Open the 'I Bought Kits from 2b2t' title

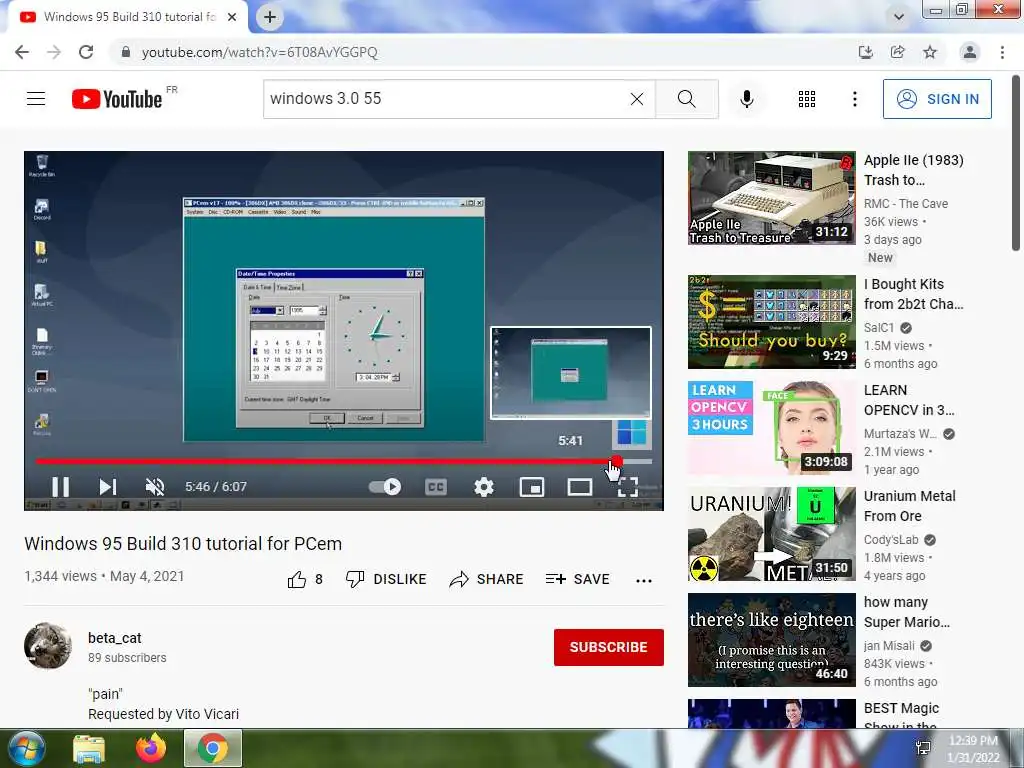tap(914, 294)
